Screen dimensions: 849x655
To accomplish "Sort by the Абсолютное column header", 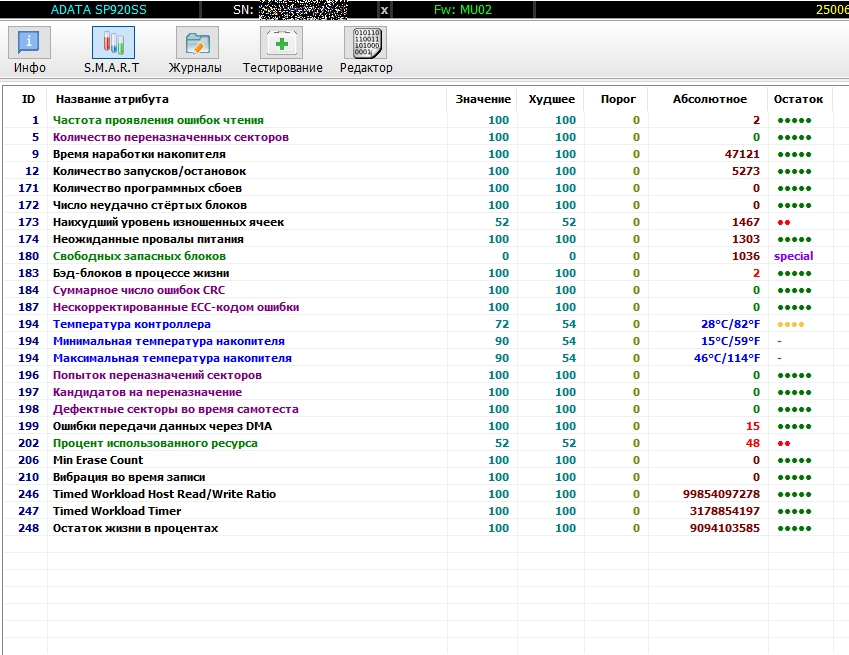I will click(x=709, y=99).
